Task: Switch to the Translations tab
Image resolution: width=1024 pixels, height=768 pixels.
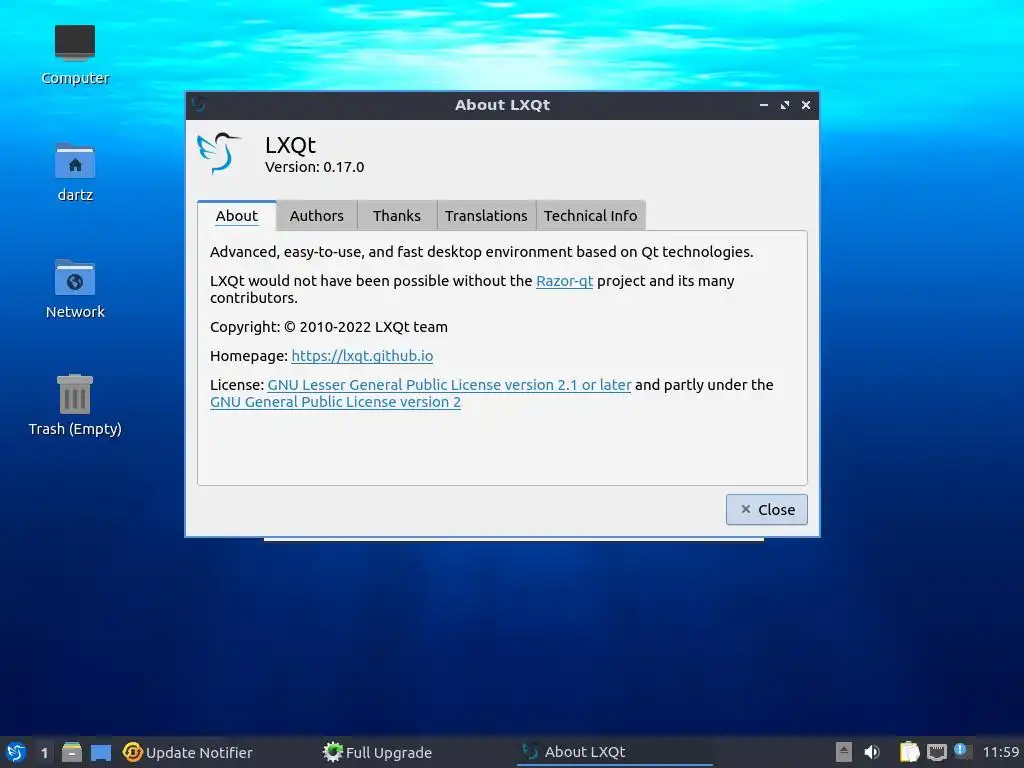Action: coord(486,216)
